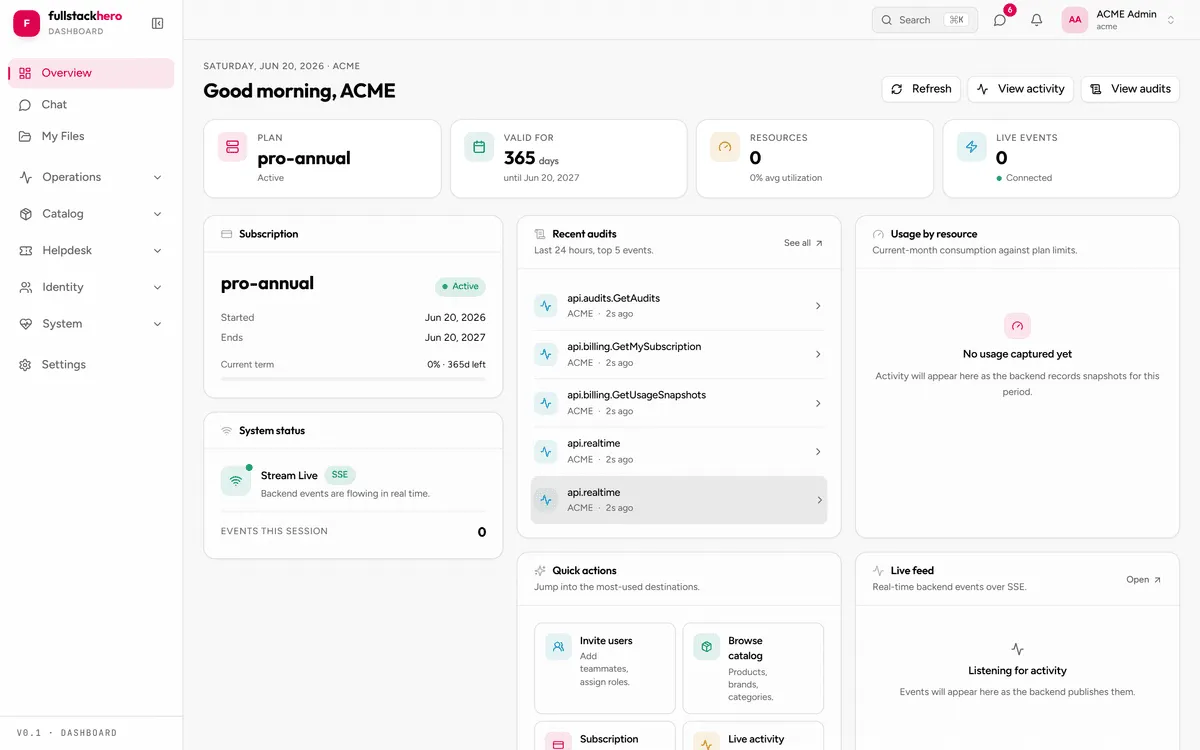Open api.billing.GetMySubscription row chevron
The width and height of the screenshot is (1200, 750).
point(818,354)
